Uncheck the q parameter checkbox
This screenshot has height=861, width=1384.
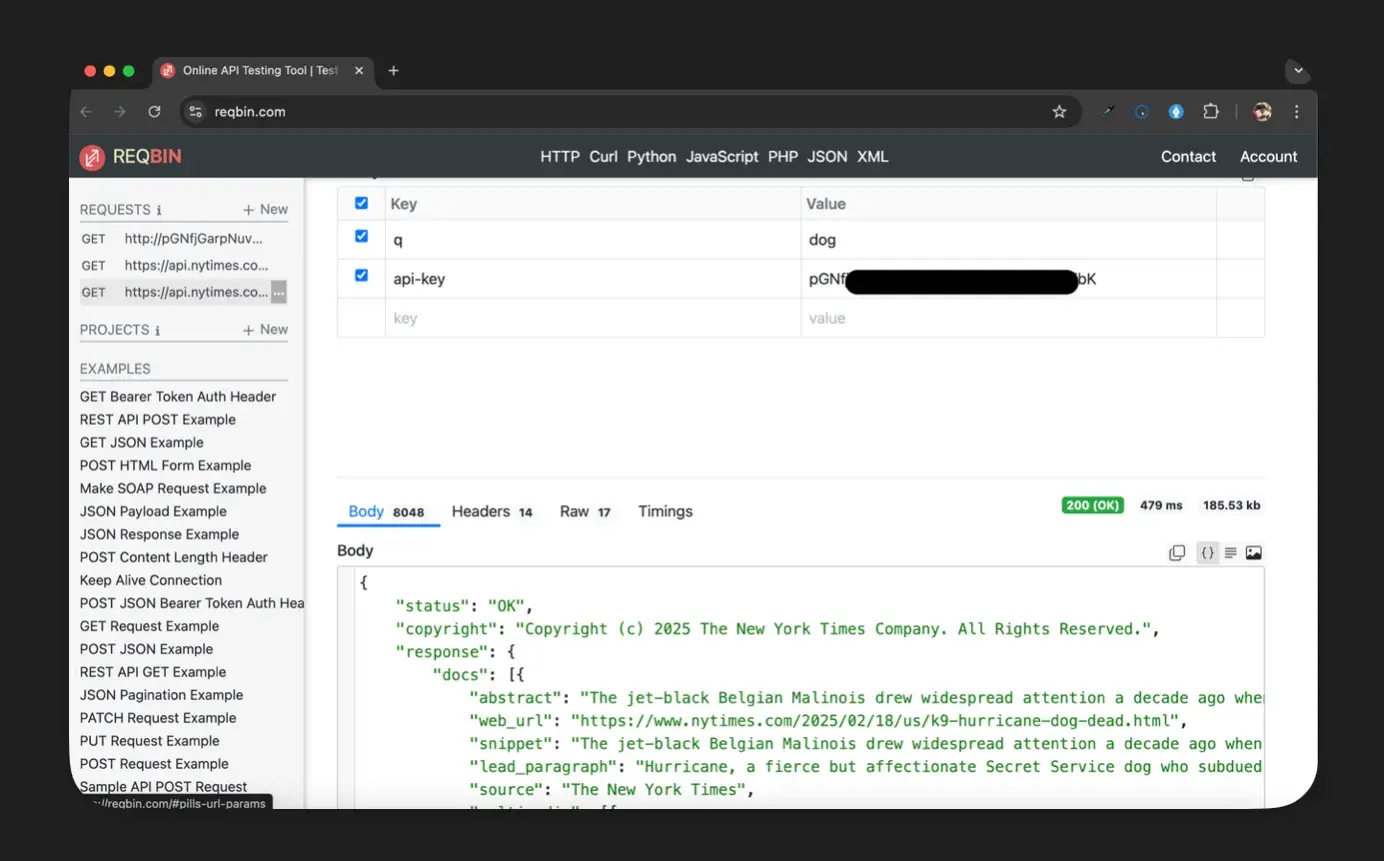(x=362, y=237)
